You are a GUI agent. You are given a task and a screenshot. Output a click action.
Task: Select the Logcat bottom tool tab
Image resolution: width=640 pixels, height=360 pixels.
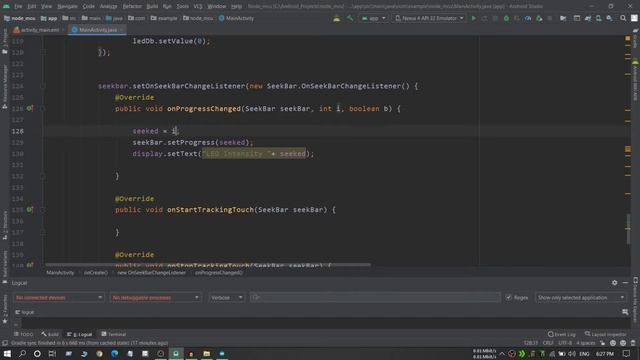[80, 334]
